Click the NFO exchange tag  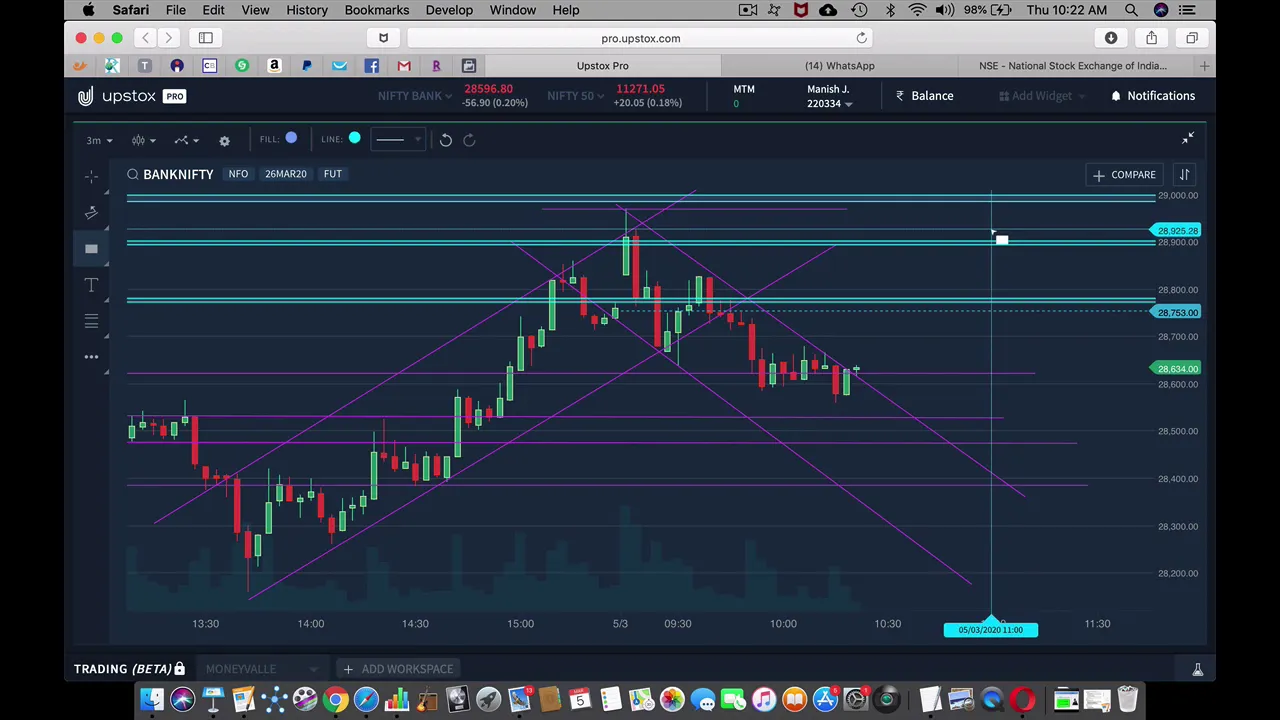coord(238,174)
